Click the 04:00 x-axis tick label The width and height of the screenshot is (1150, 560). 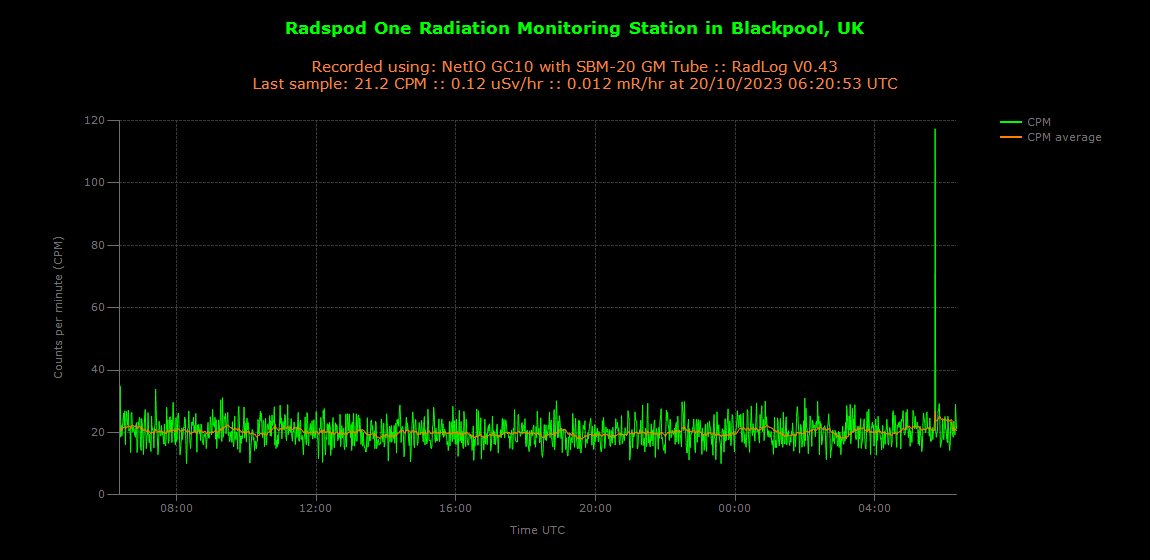(x=874, y=508)
